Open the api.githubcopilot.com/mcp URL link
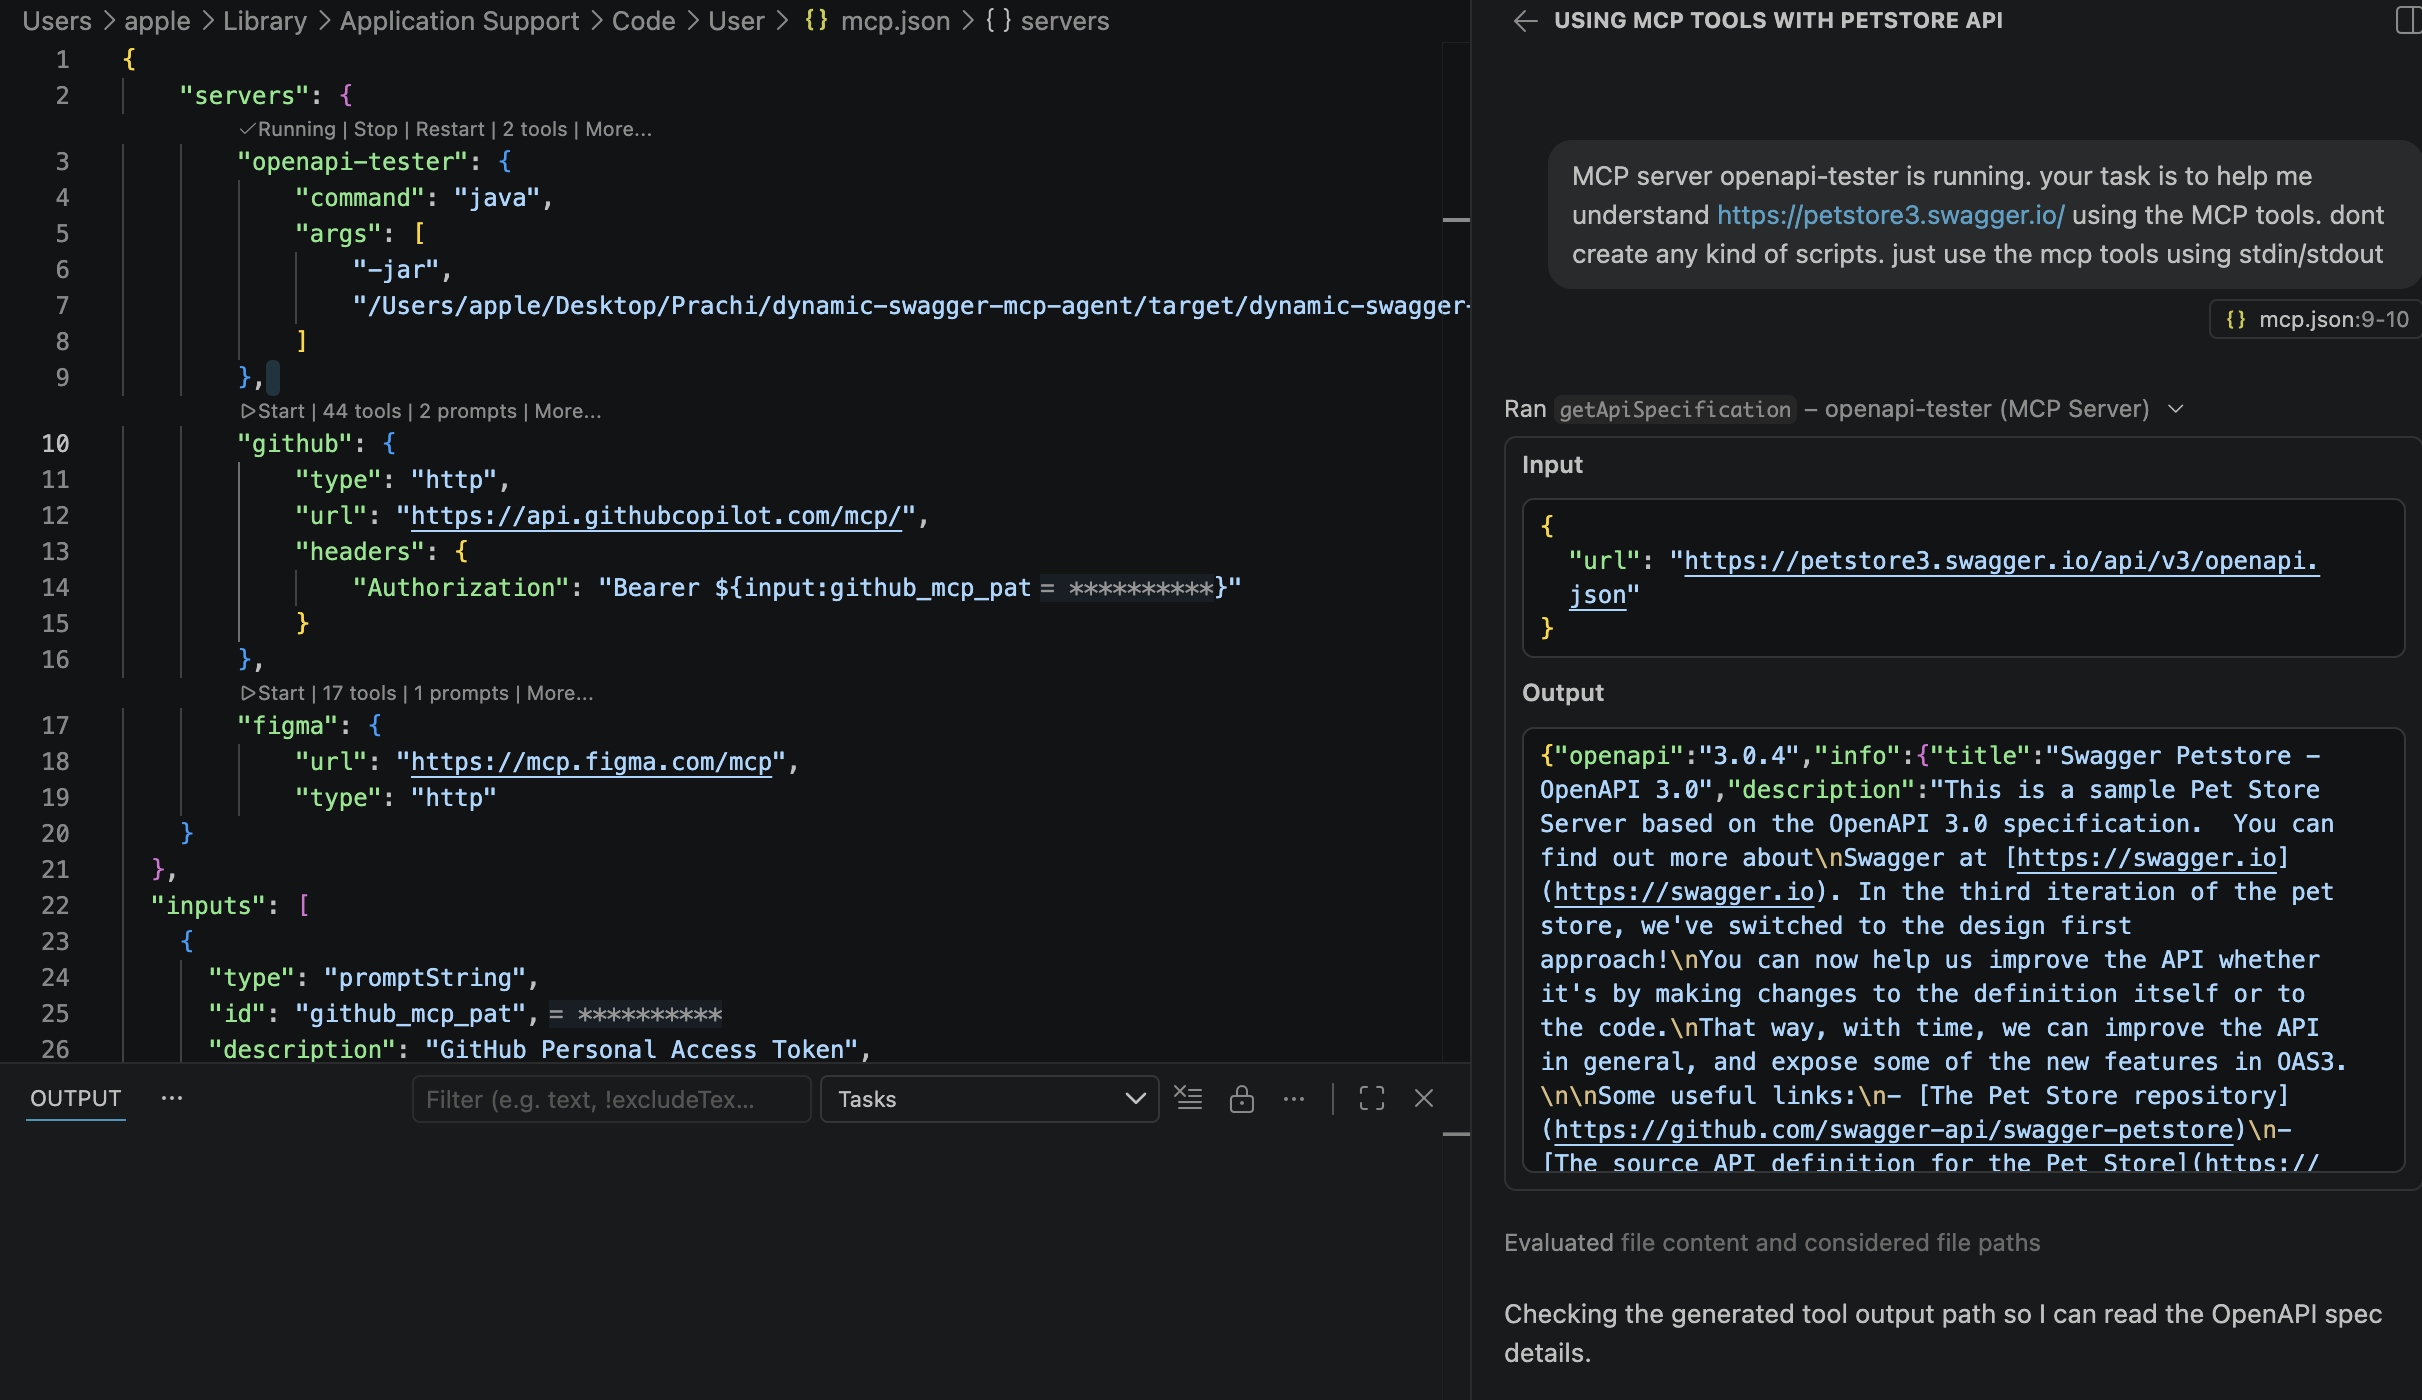Screen dimensions: 2422x1400 [656, 516]
